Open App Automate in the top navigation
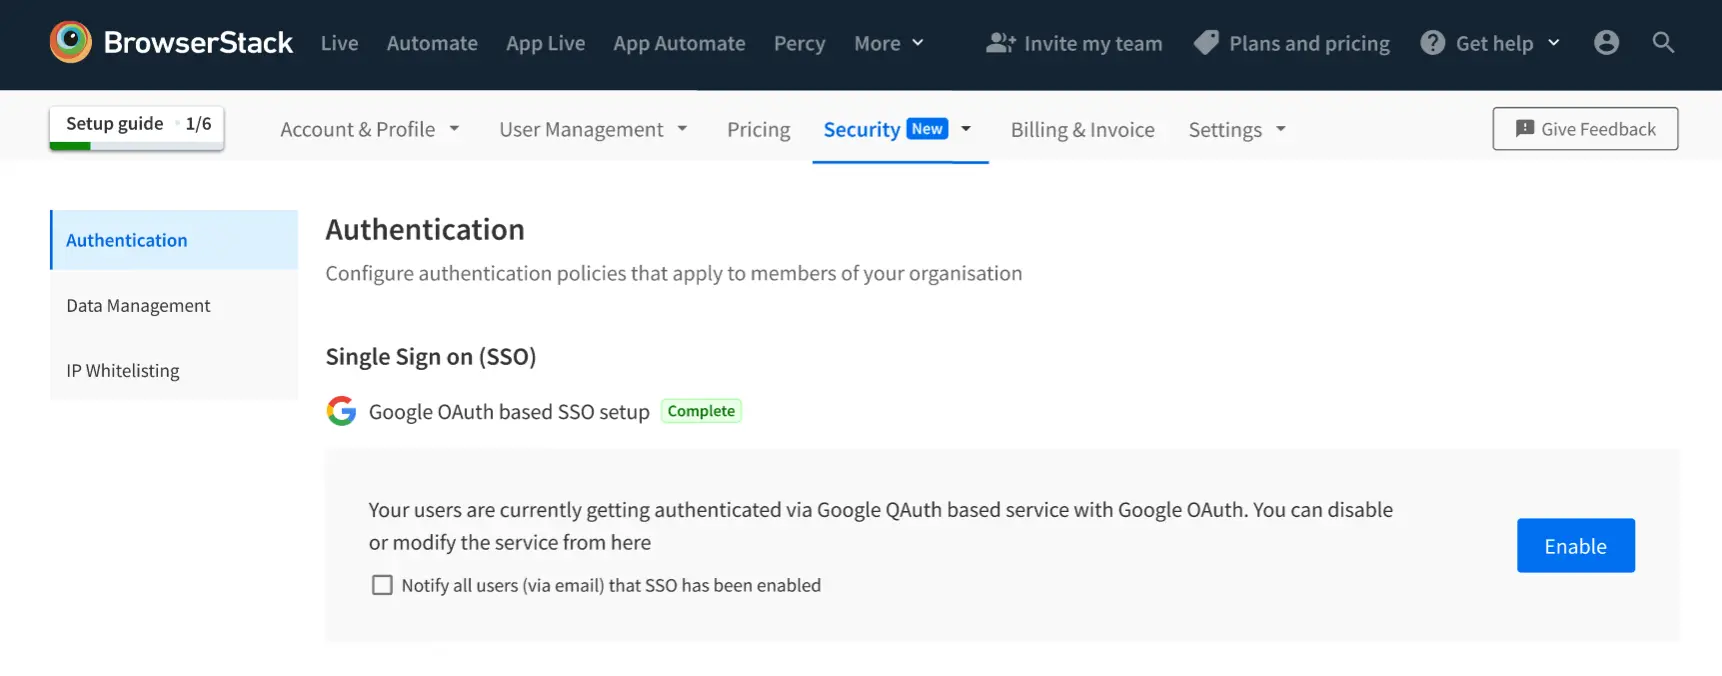The height and width of the screenshot is (676, 1722). 679,43
